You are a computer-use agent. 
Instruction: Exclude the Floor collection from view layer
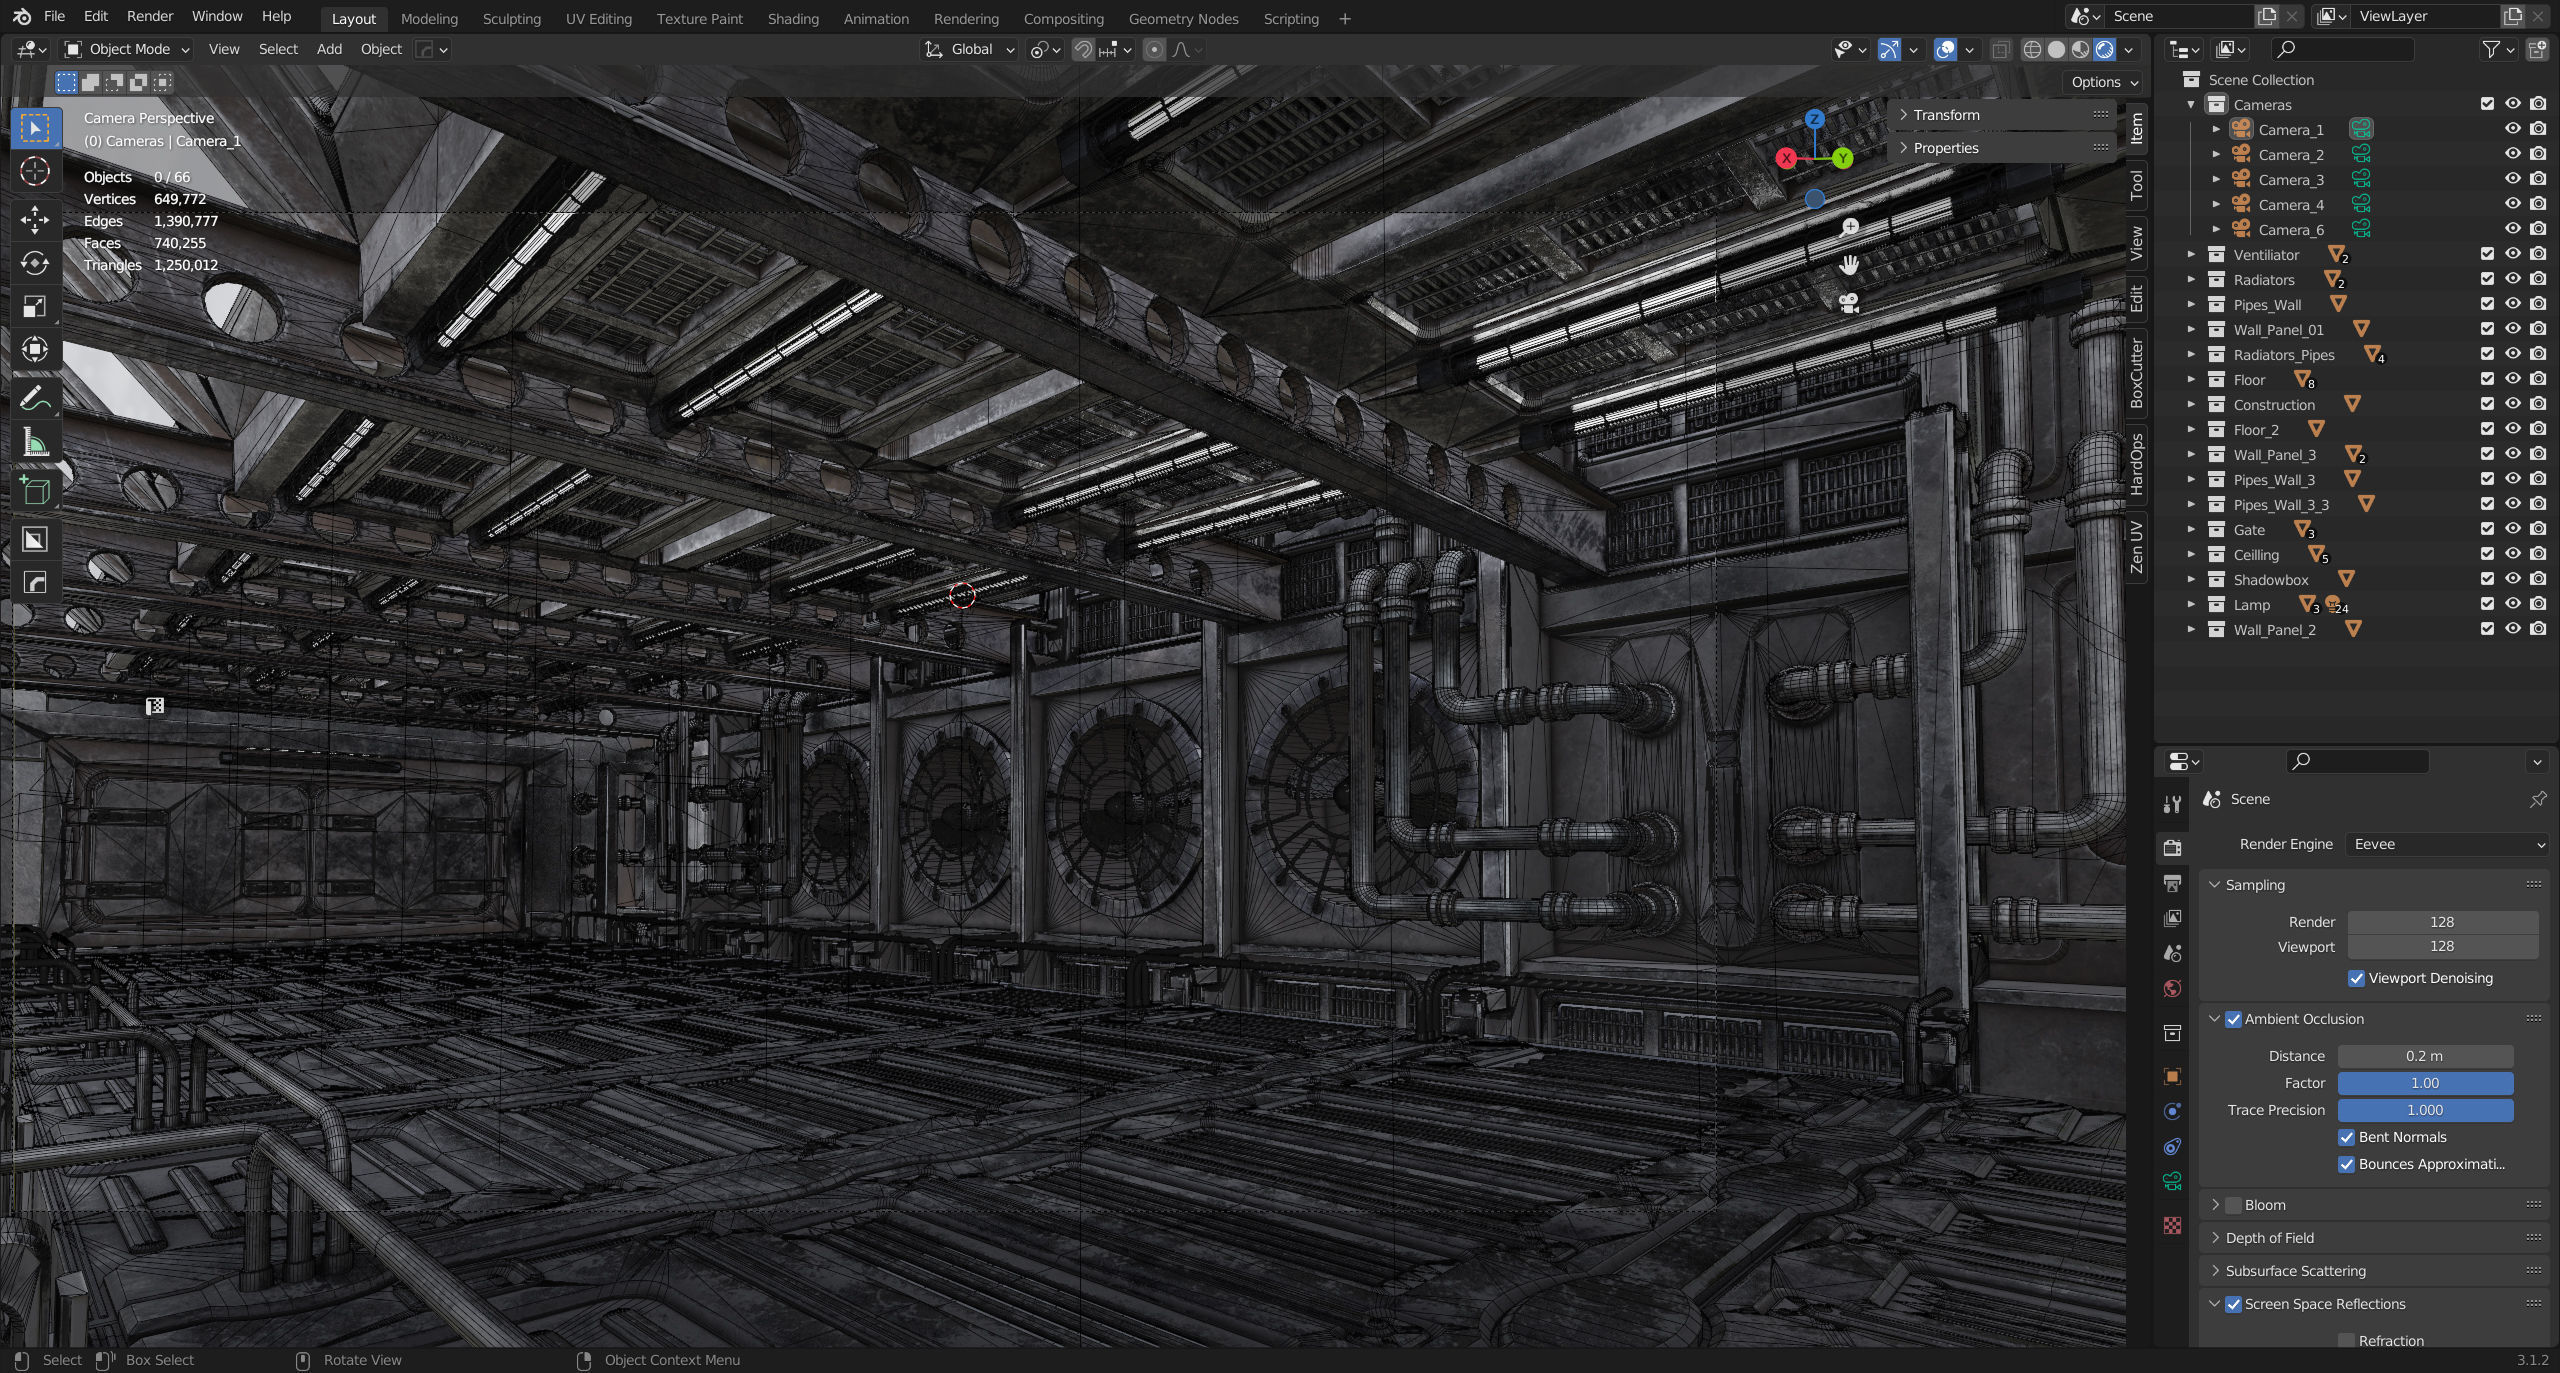pyautogui.click(x=2487, y=379)
